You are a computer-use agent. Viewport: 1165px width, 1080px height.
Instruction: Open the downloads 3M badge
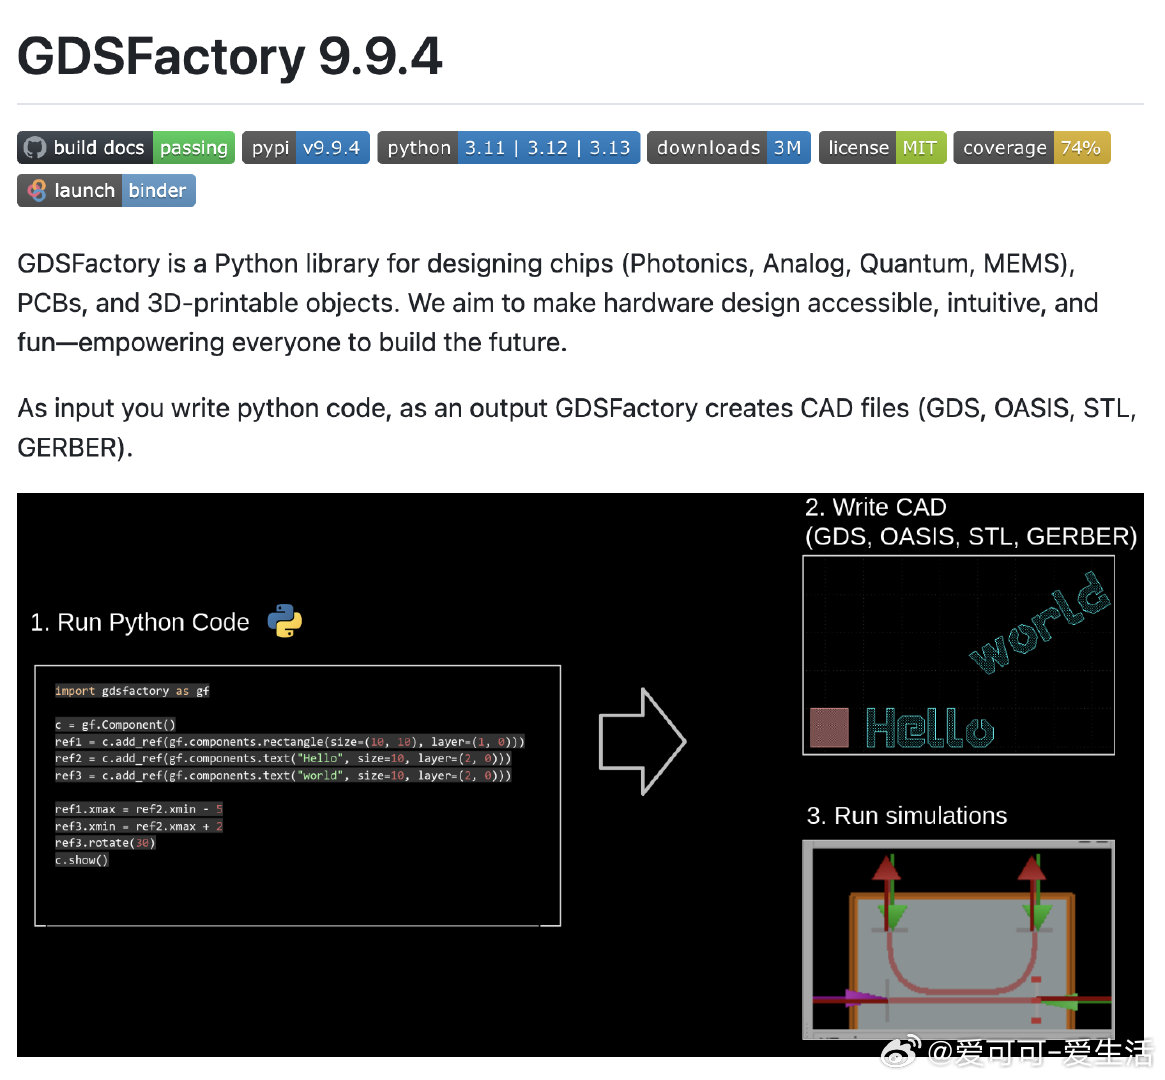coord(728,148)
